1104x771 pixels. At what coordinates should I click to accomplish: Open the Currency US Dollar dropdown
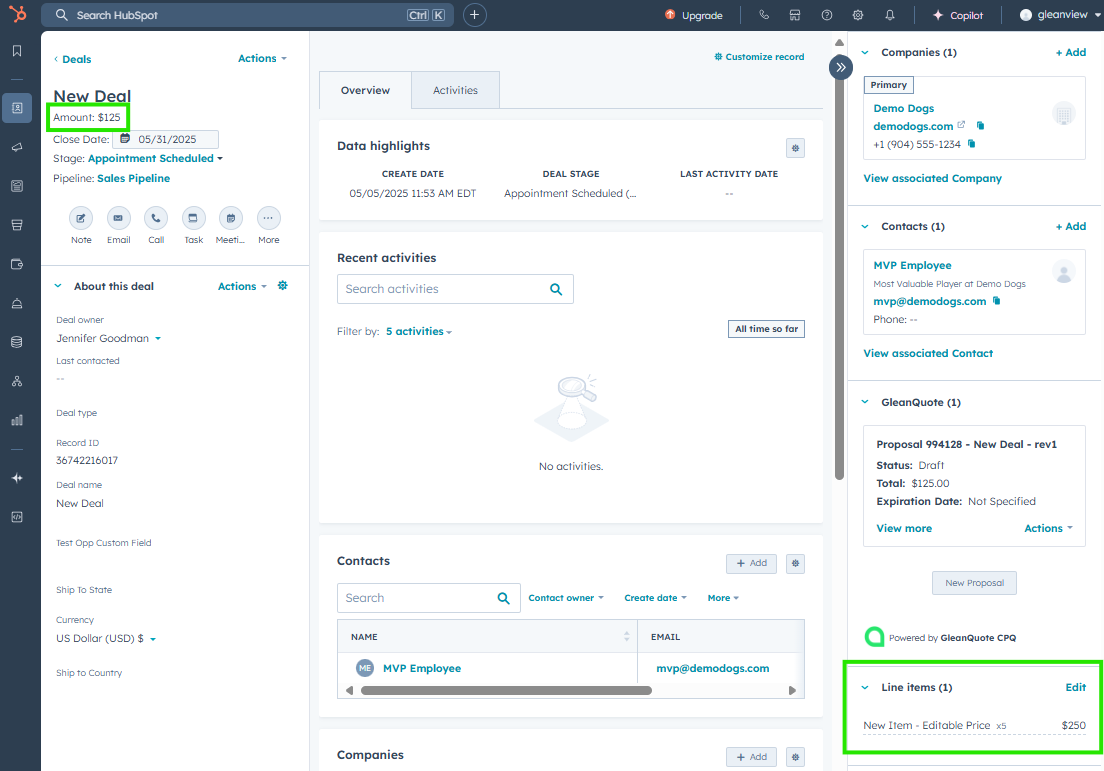(x=106, y=639)
